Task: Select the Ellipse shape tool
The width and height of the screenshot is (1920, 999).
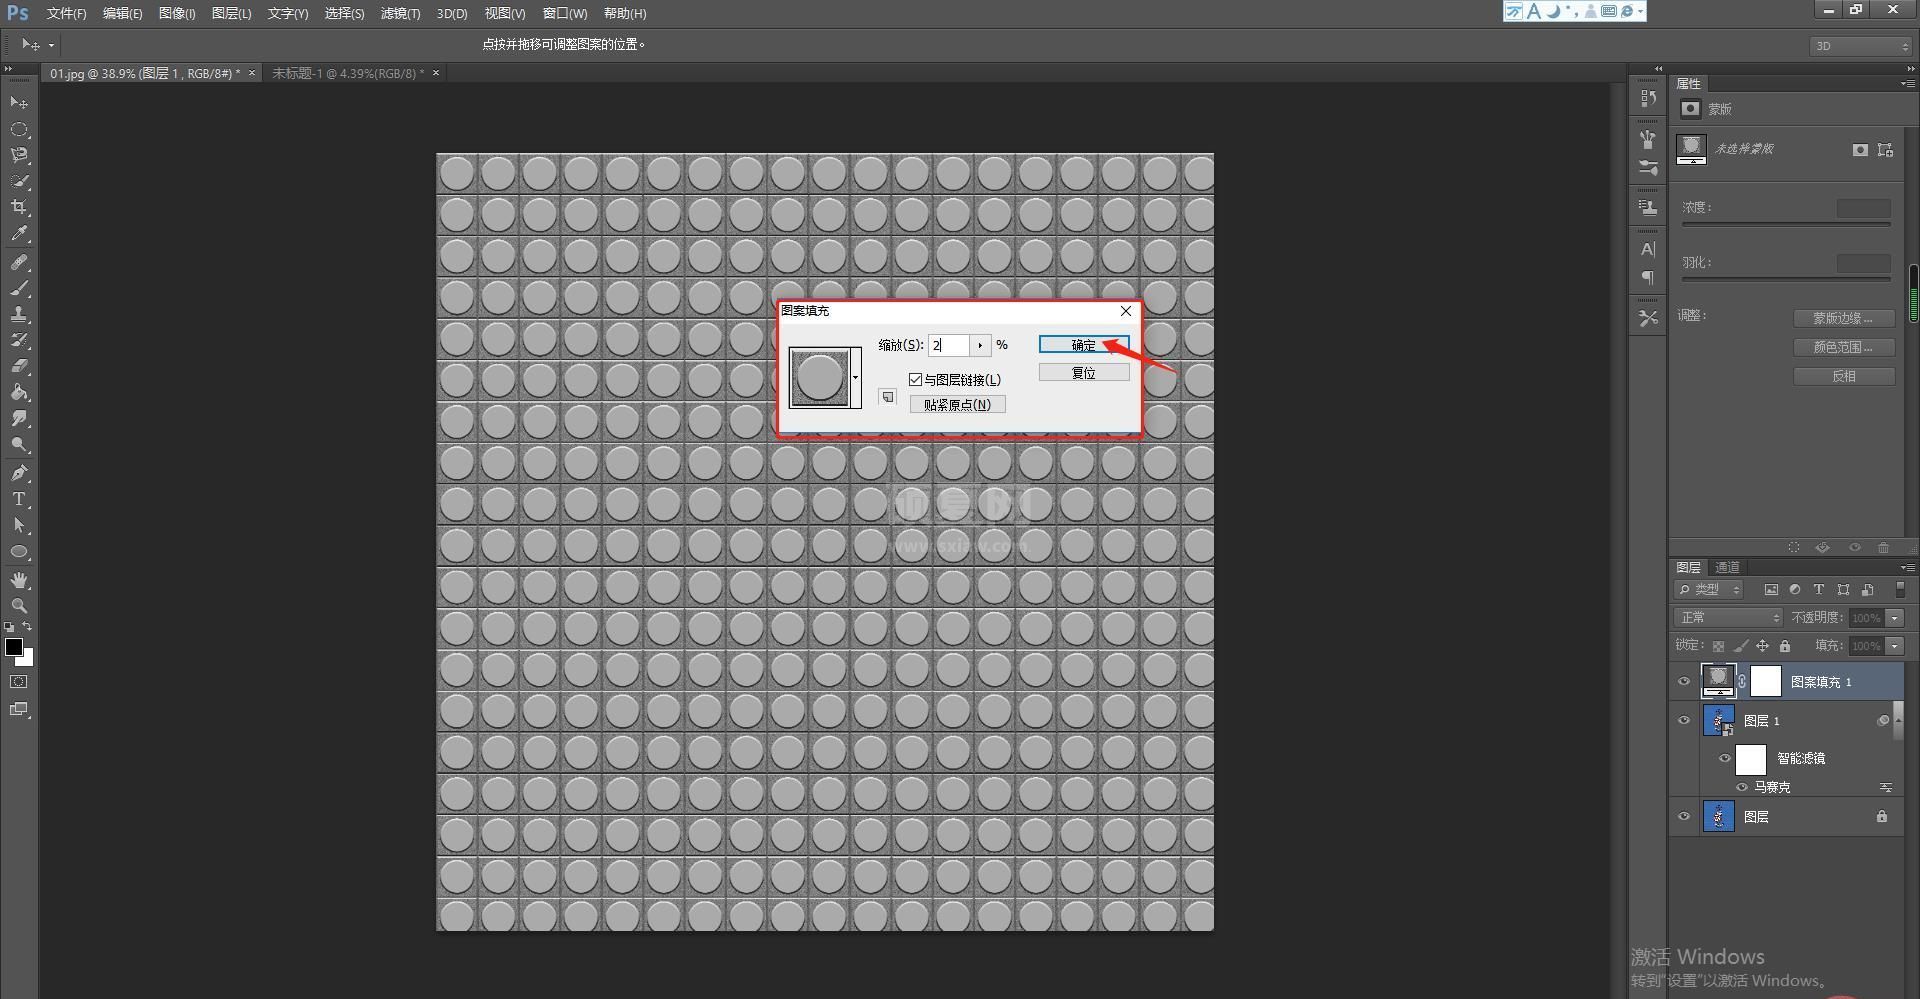Action: pyautogui.click(x=19, y=551)
